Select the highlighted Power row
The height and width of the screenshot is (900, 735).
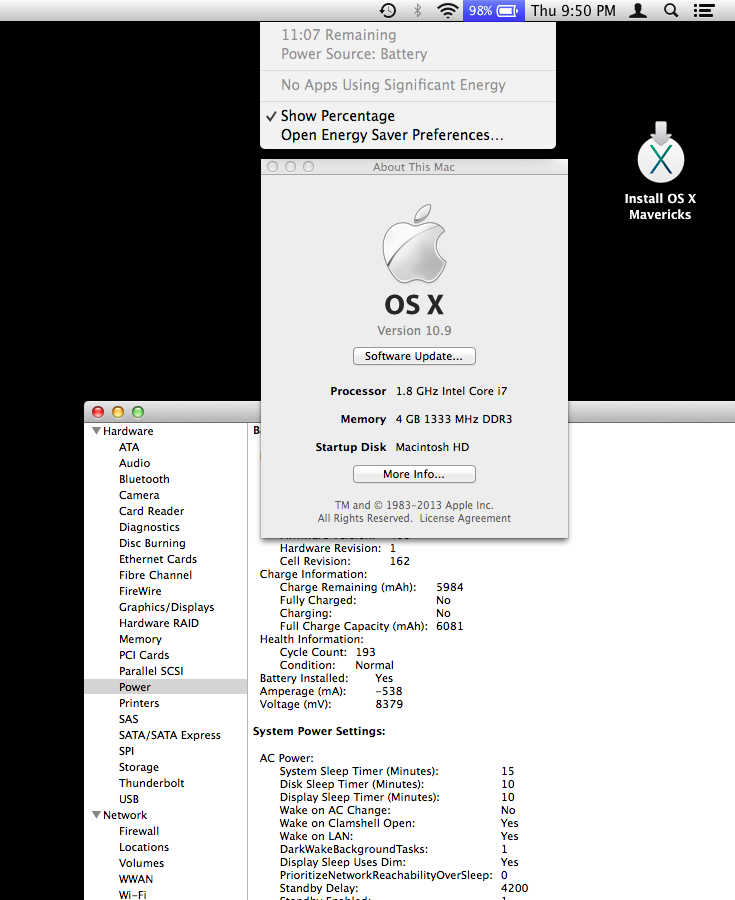(165, 687)
